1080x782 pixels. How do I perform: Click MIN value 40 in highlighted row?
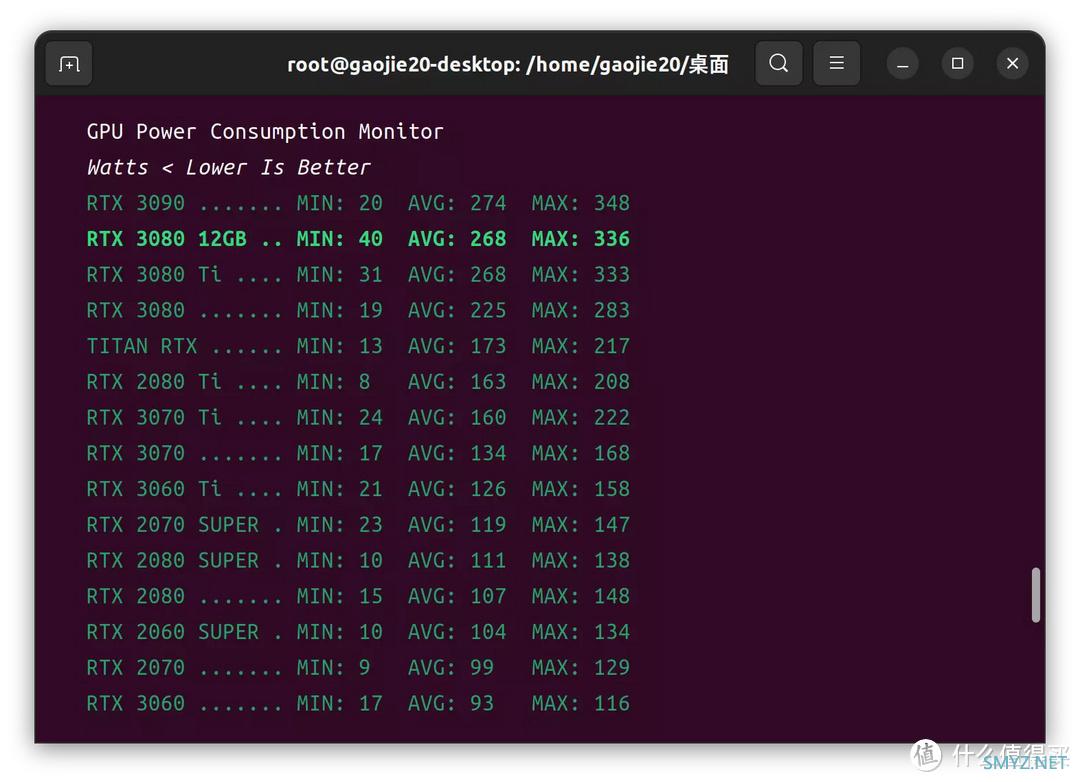pyautogui.click(x=371, y=239)
